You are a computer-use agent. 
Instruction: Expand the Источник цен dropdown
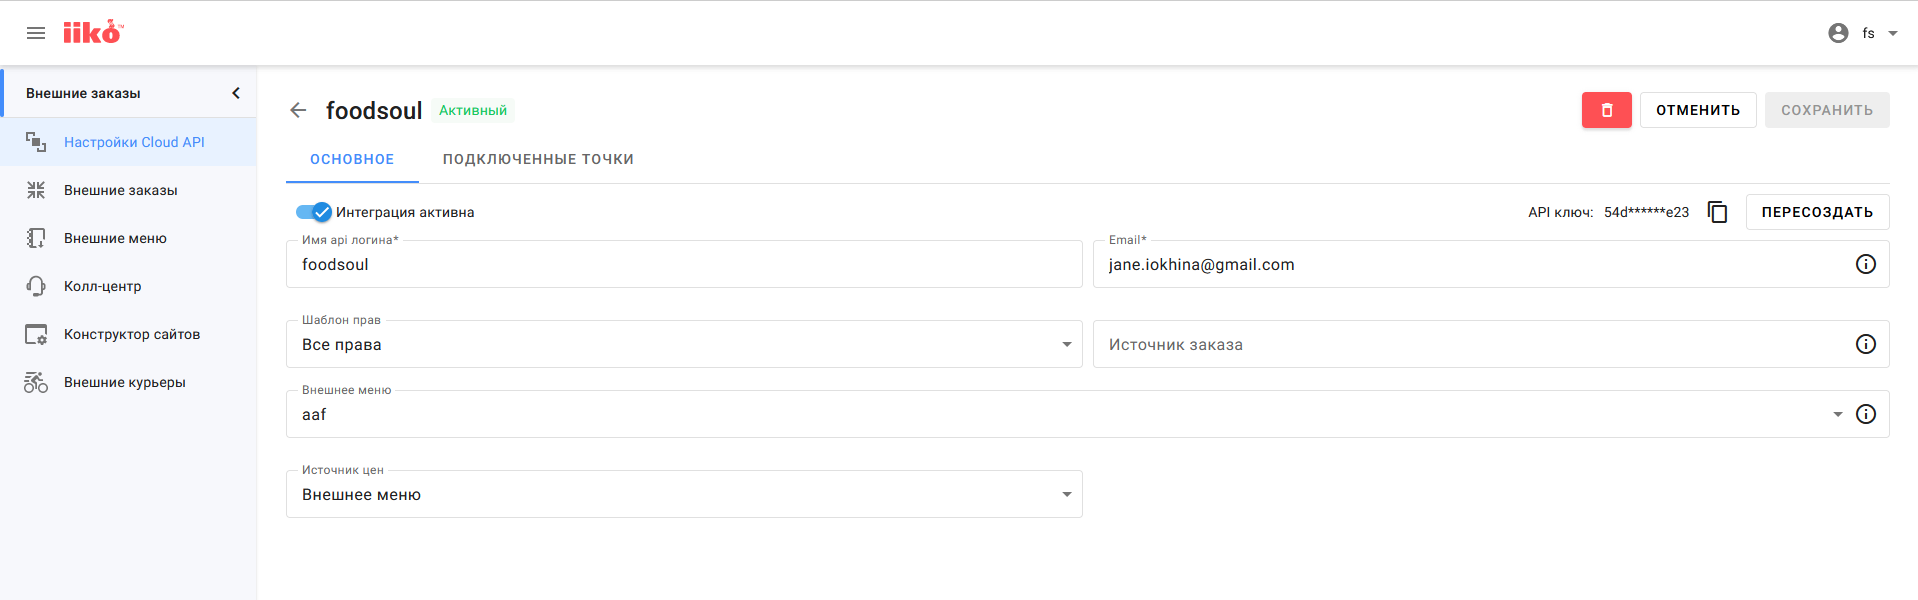pyautogui.click(x=1066, y=494)
